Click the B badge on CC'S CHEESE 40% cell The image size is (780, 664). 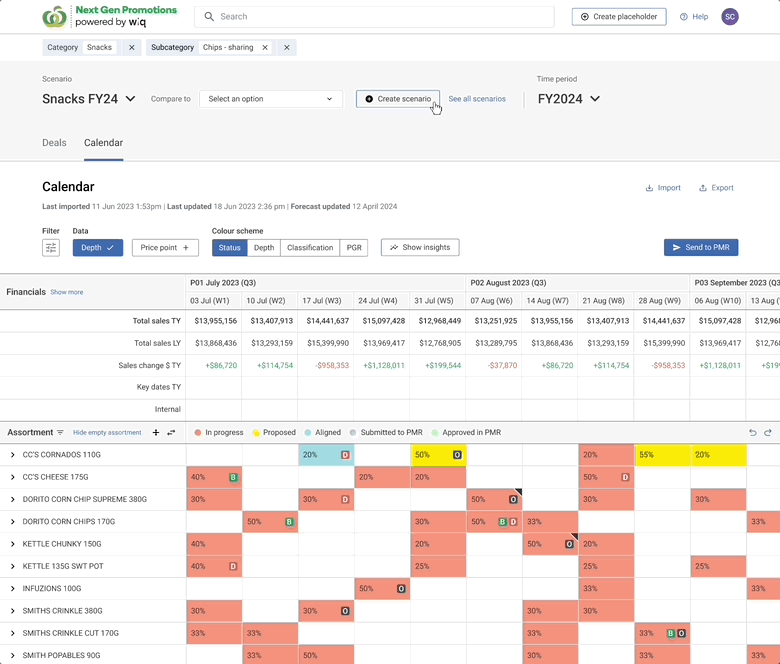(x=233, y=477)
